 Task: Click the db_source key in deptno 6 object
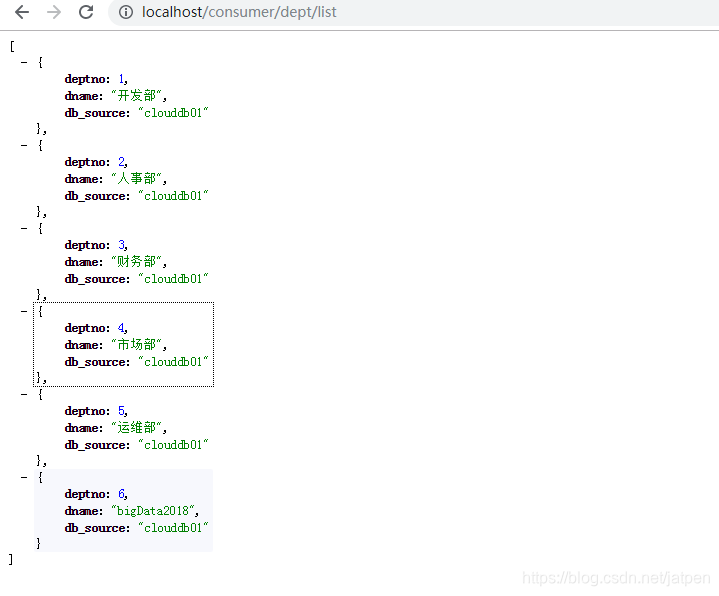coord(94,528)
